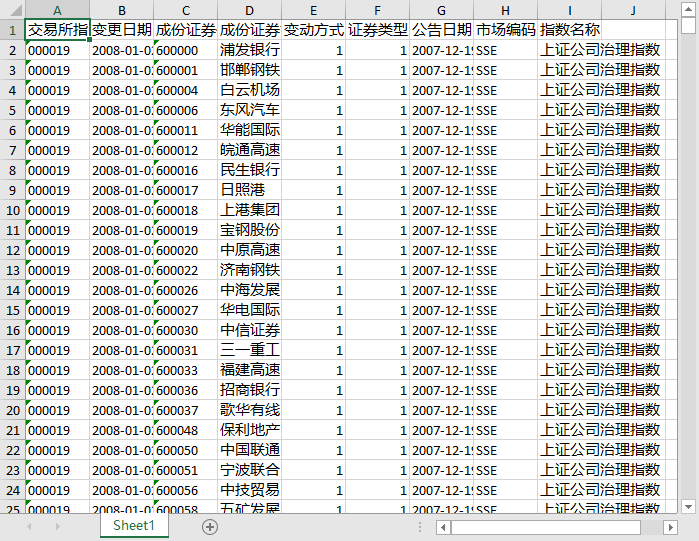Screen dimensions: 699x541
Task: Select row 24 header
Action: [x=12, y=490]
